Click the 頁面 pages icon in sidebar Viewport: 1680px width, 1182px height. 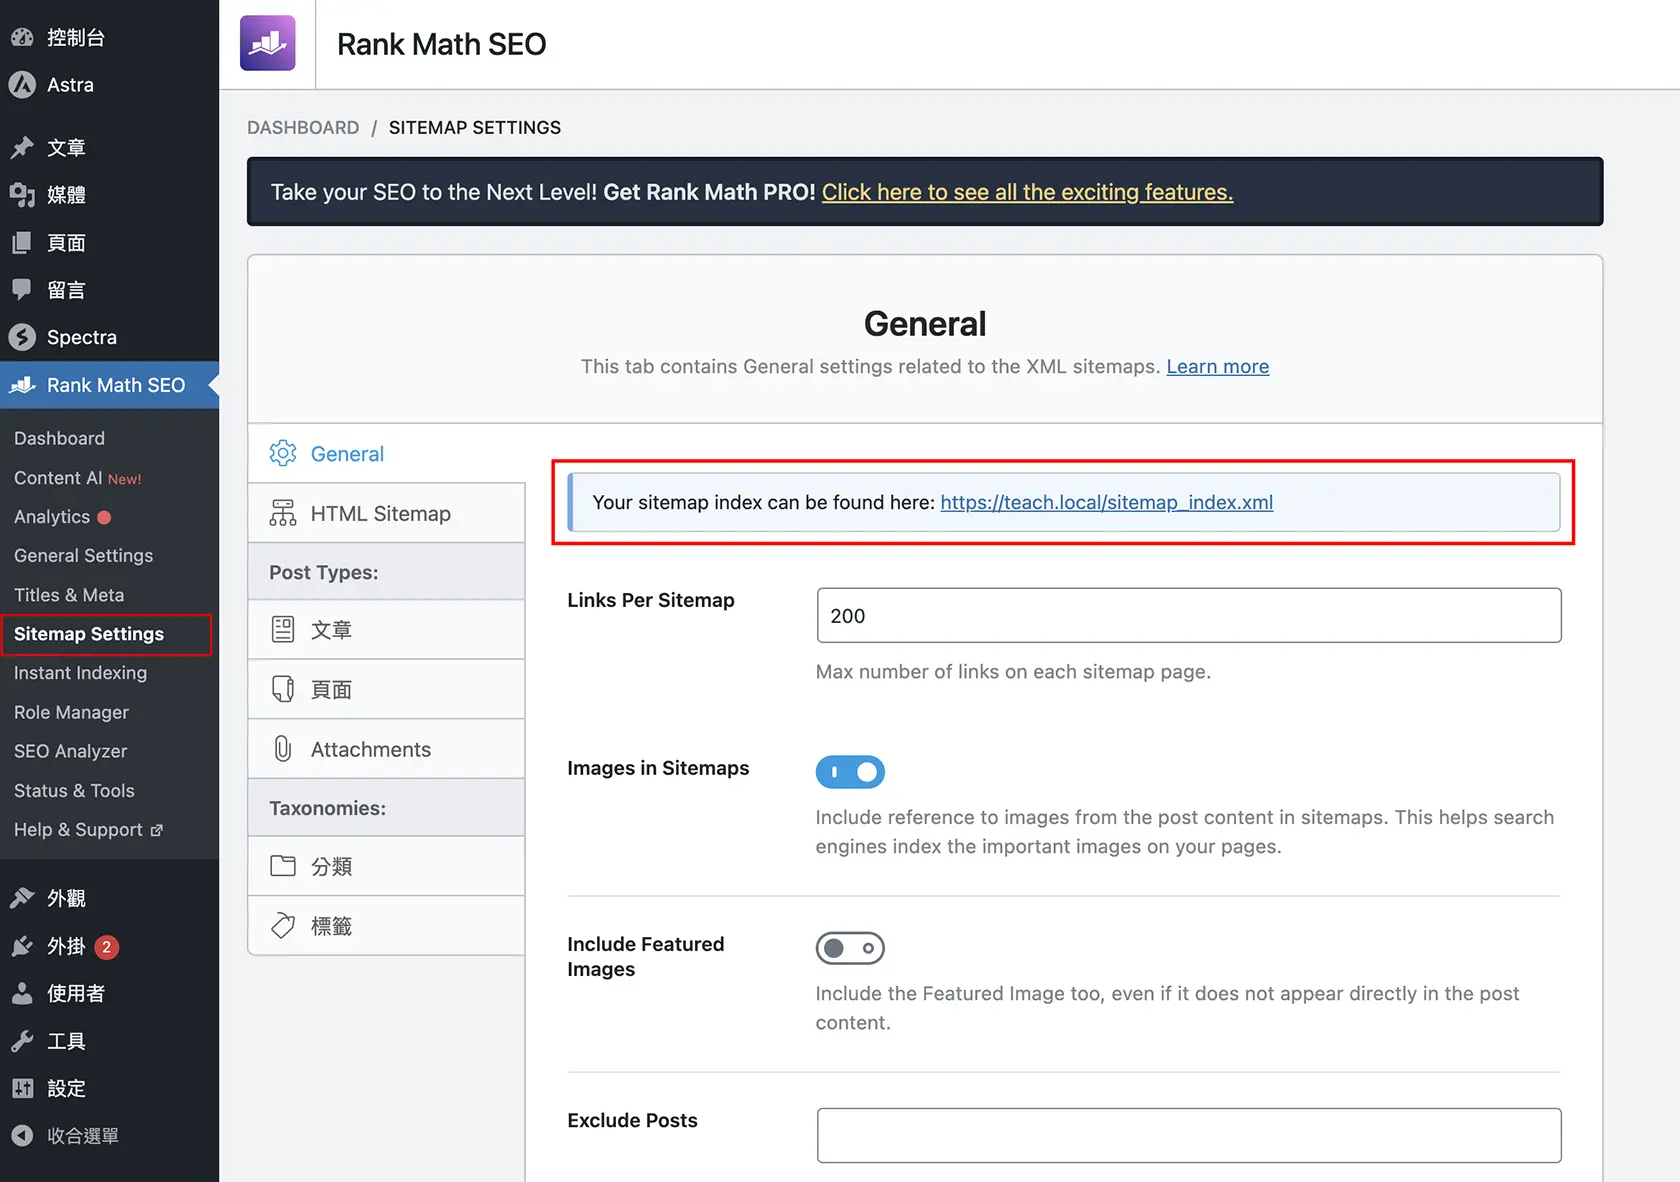point(22,243)
